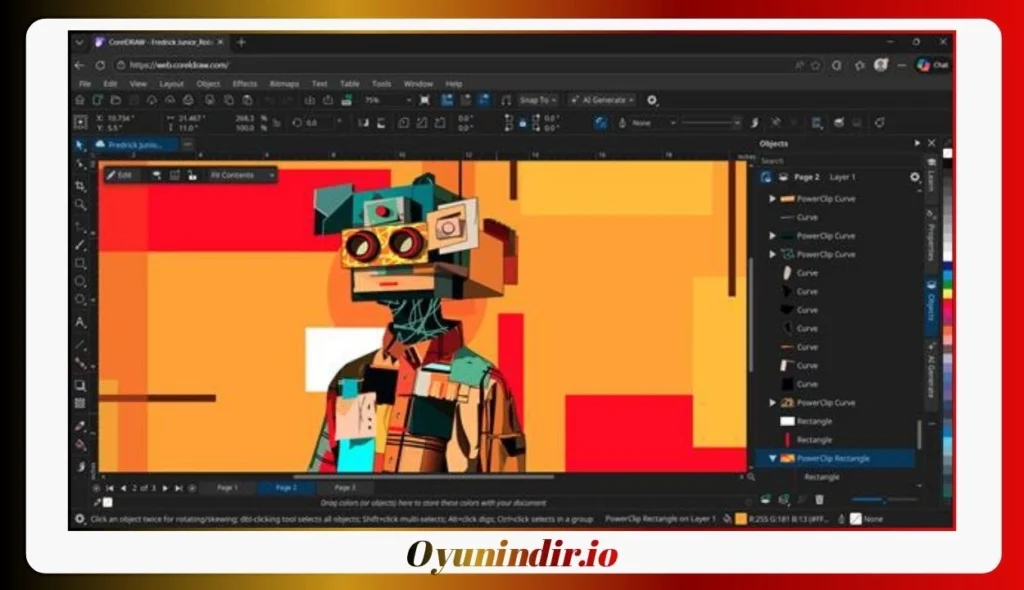Open the Effects menu
Image resolution: width=1024 pixels, height=590 pixels.
(x=245, y=84)
